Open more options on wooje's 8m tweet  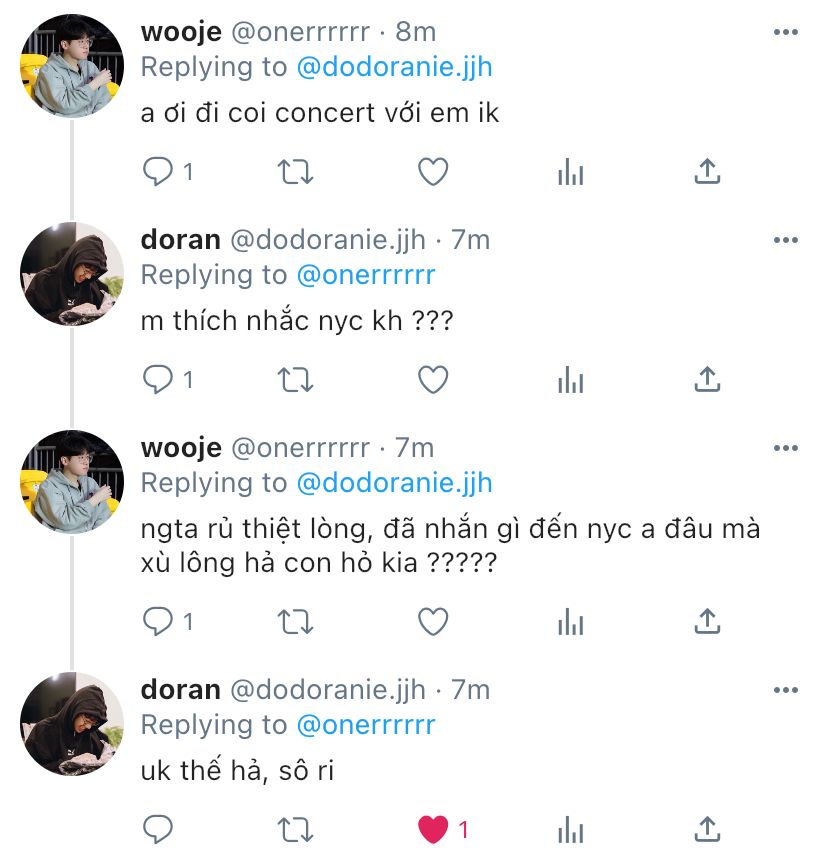click(x=785, y=32)
